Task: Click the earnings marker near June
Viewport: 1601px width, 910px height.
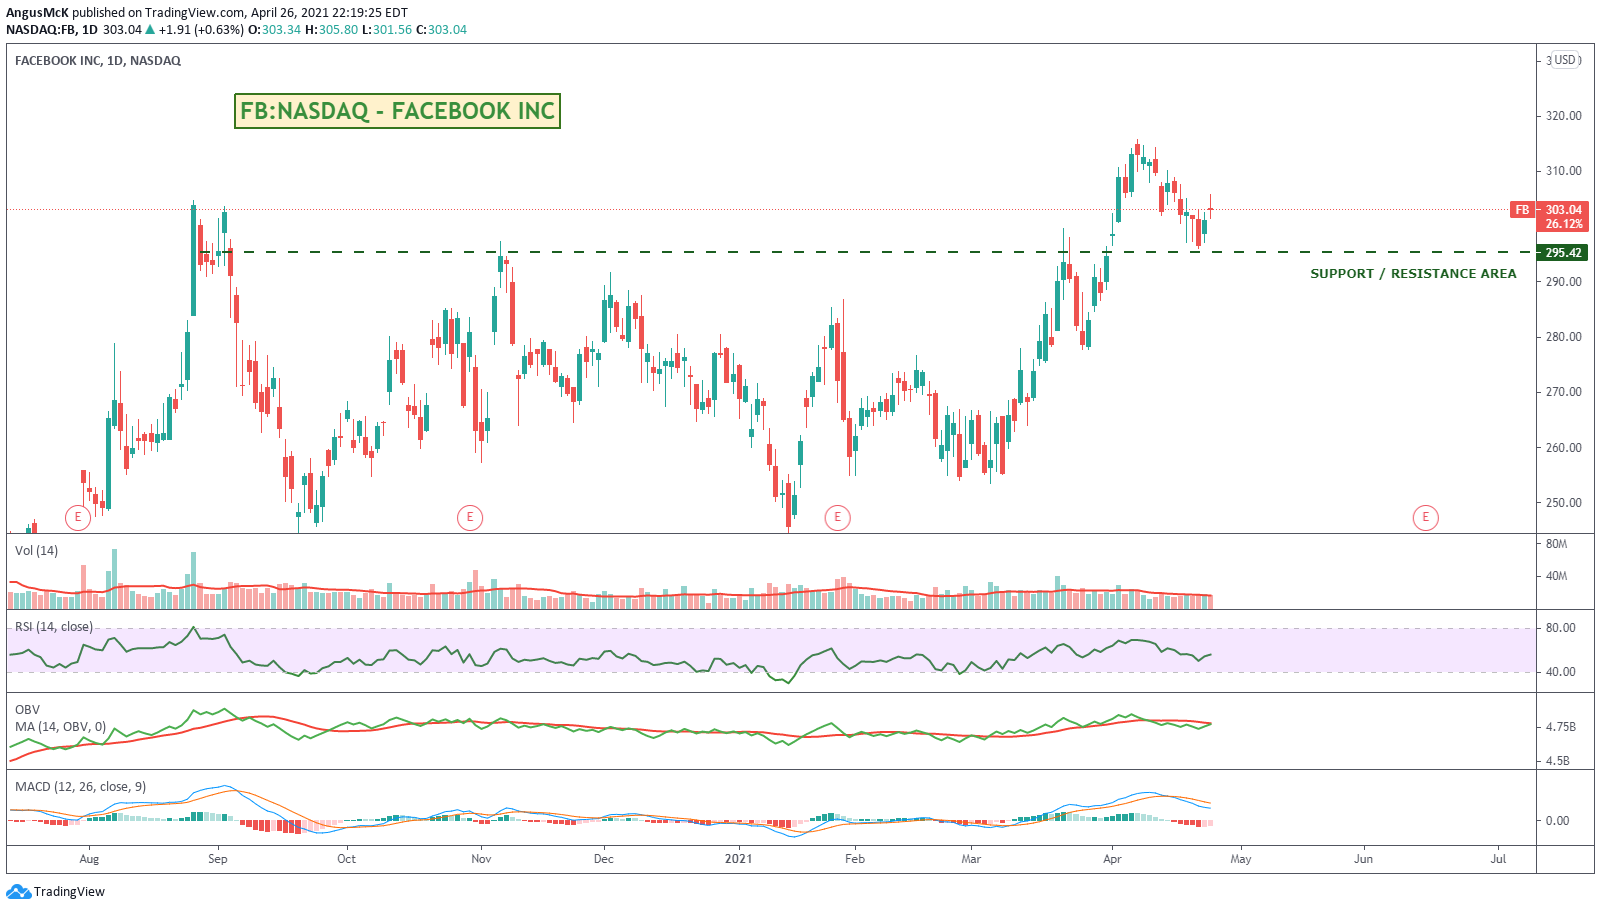Action: (1425, 517)
